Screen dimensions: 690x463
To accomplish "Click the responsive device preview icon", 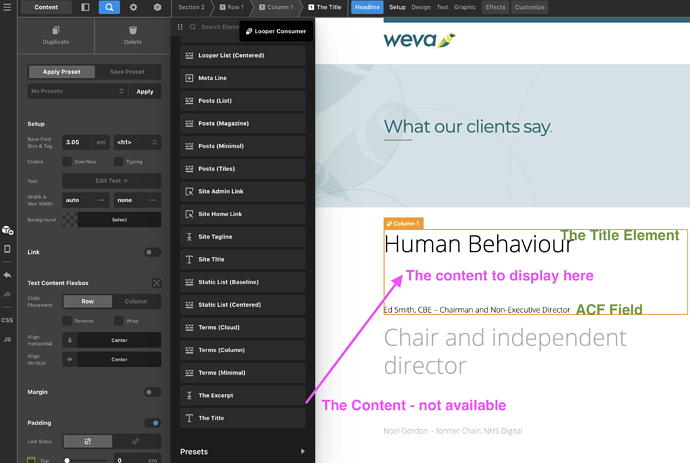I will [x=7, y=249].
